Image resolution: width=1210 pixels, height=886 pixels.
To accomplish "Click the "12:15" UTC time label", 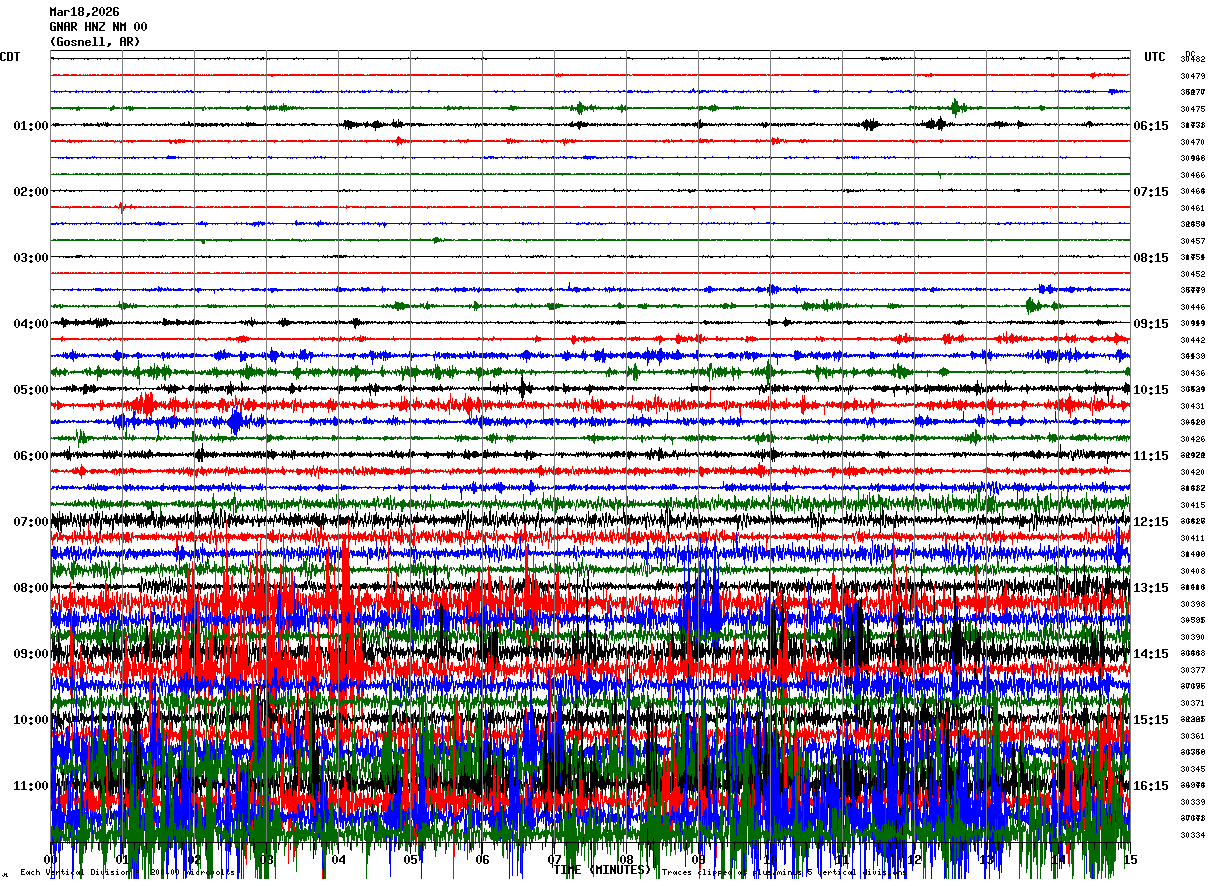I will [x=1151, y=522].
